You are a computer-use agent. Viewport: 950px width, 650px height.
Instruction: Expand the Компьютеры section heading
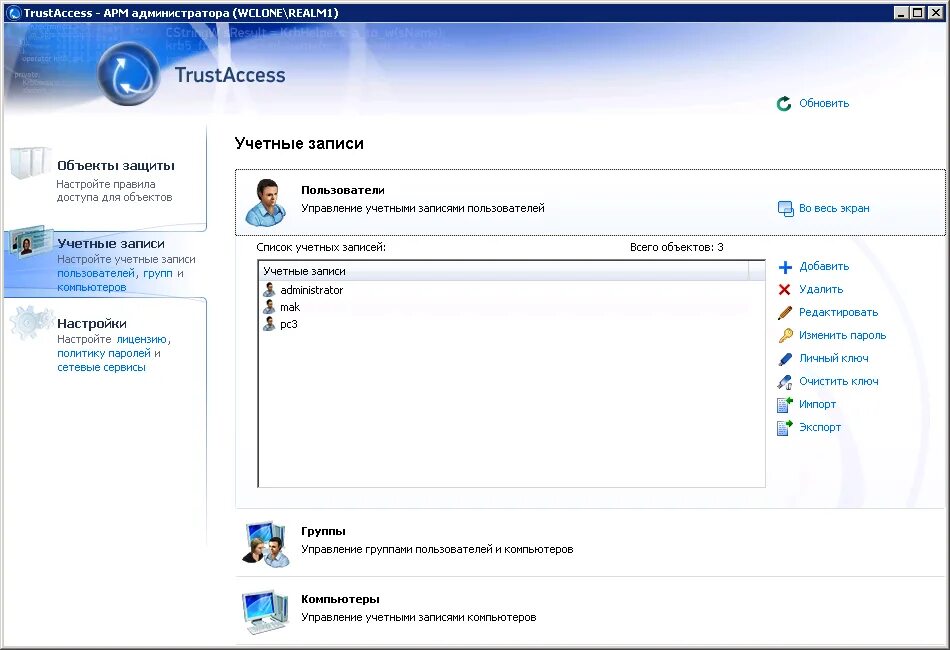[x=340, y=599]
